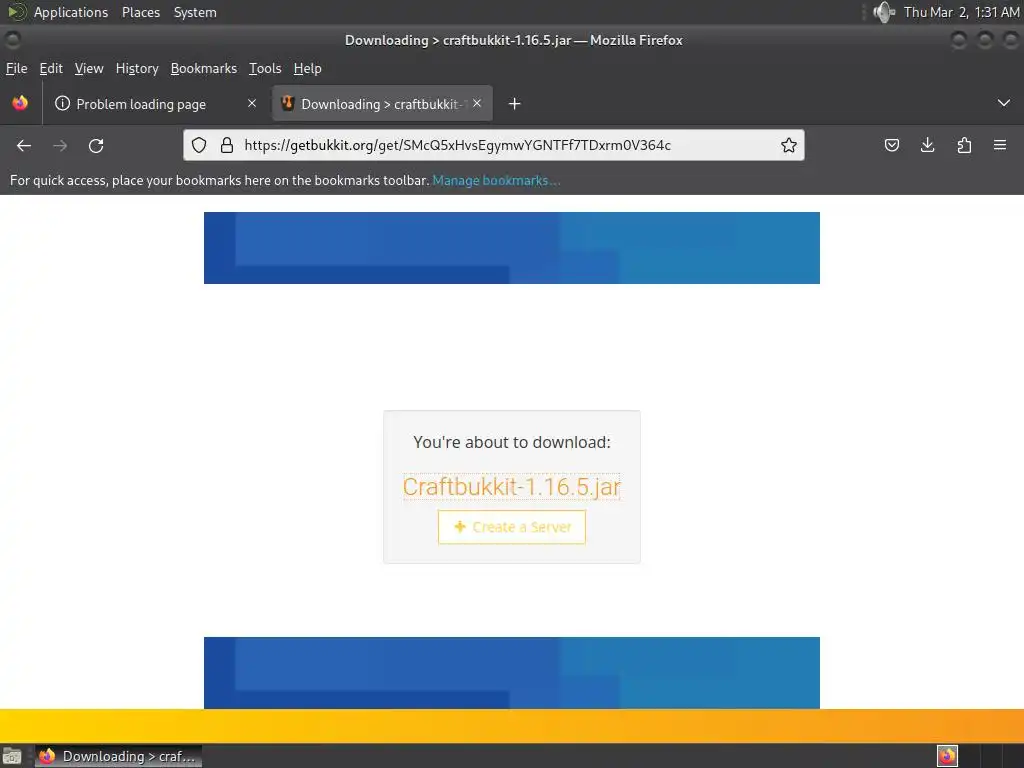Viewport: 1024px width, 768px height.
Task: Open Firefox View pinned icon
Action: [x=20, y=103]
